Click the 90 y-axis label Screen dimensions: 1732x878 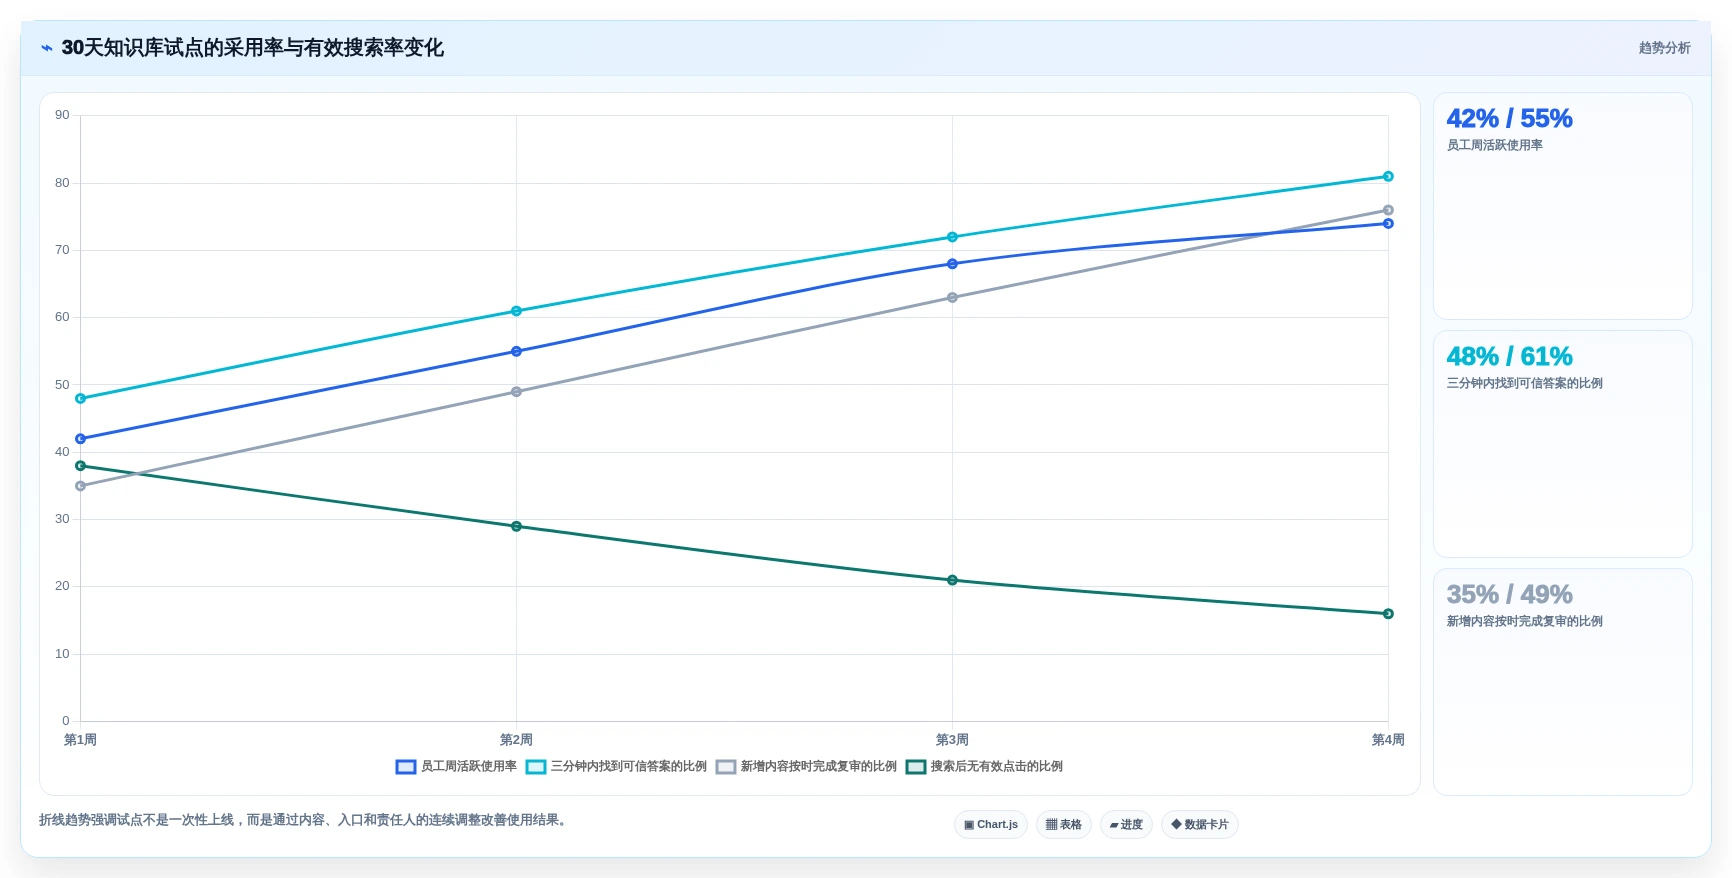point(62,115)
